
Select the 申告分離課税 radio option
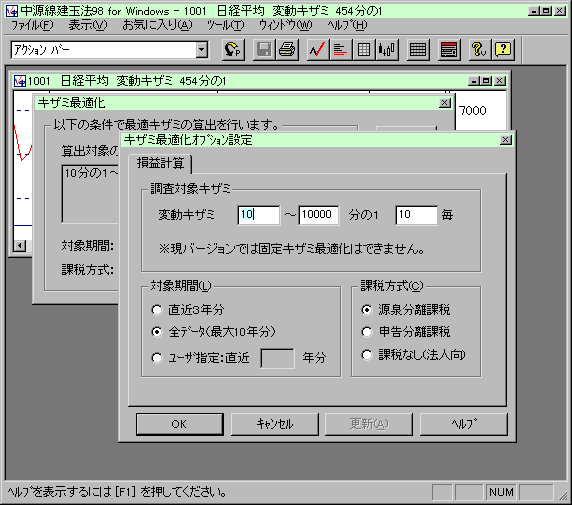[x=367, y=332]
